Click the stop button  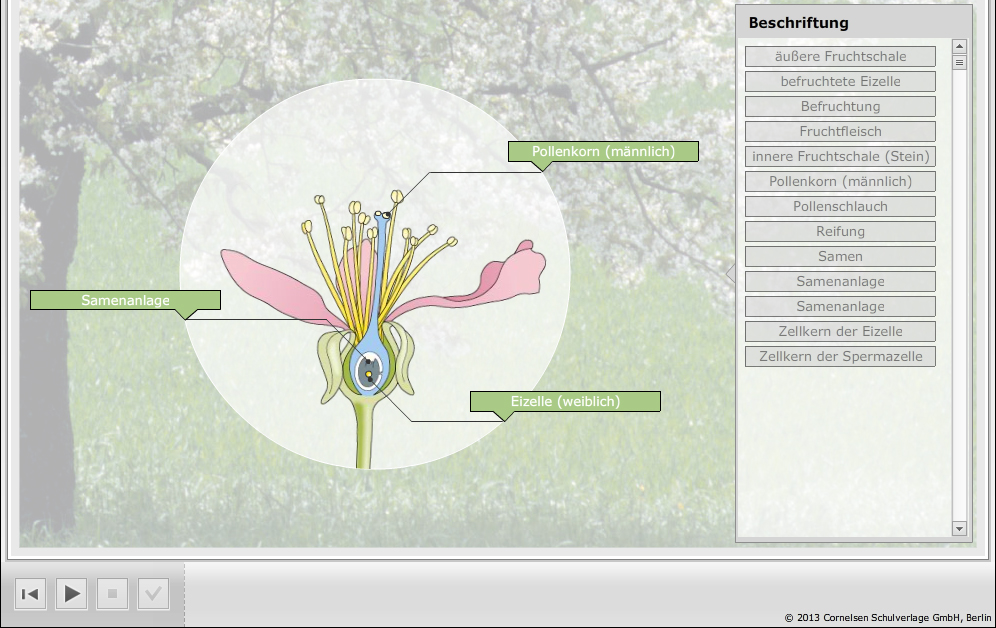coord(112,594)
